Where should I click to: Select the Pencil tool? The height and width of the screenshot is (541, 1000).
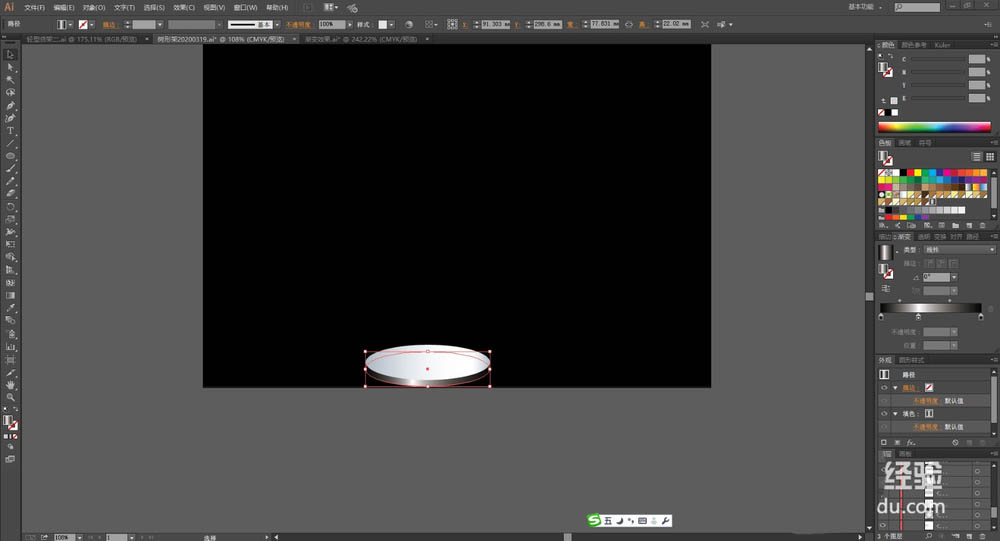pyautogui.click(x=10, y=182)
